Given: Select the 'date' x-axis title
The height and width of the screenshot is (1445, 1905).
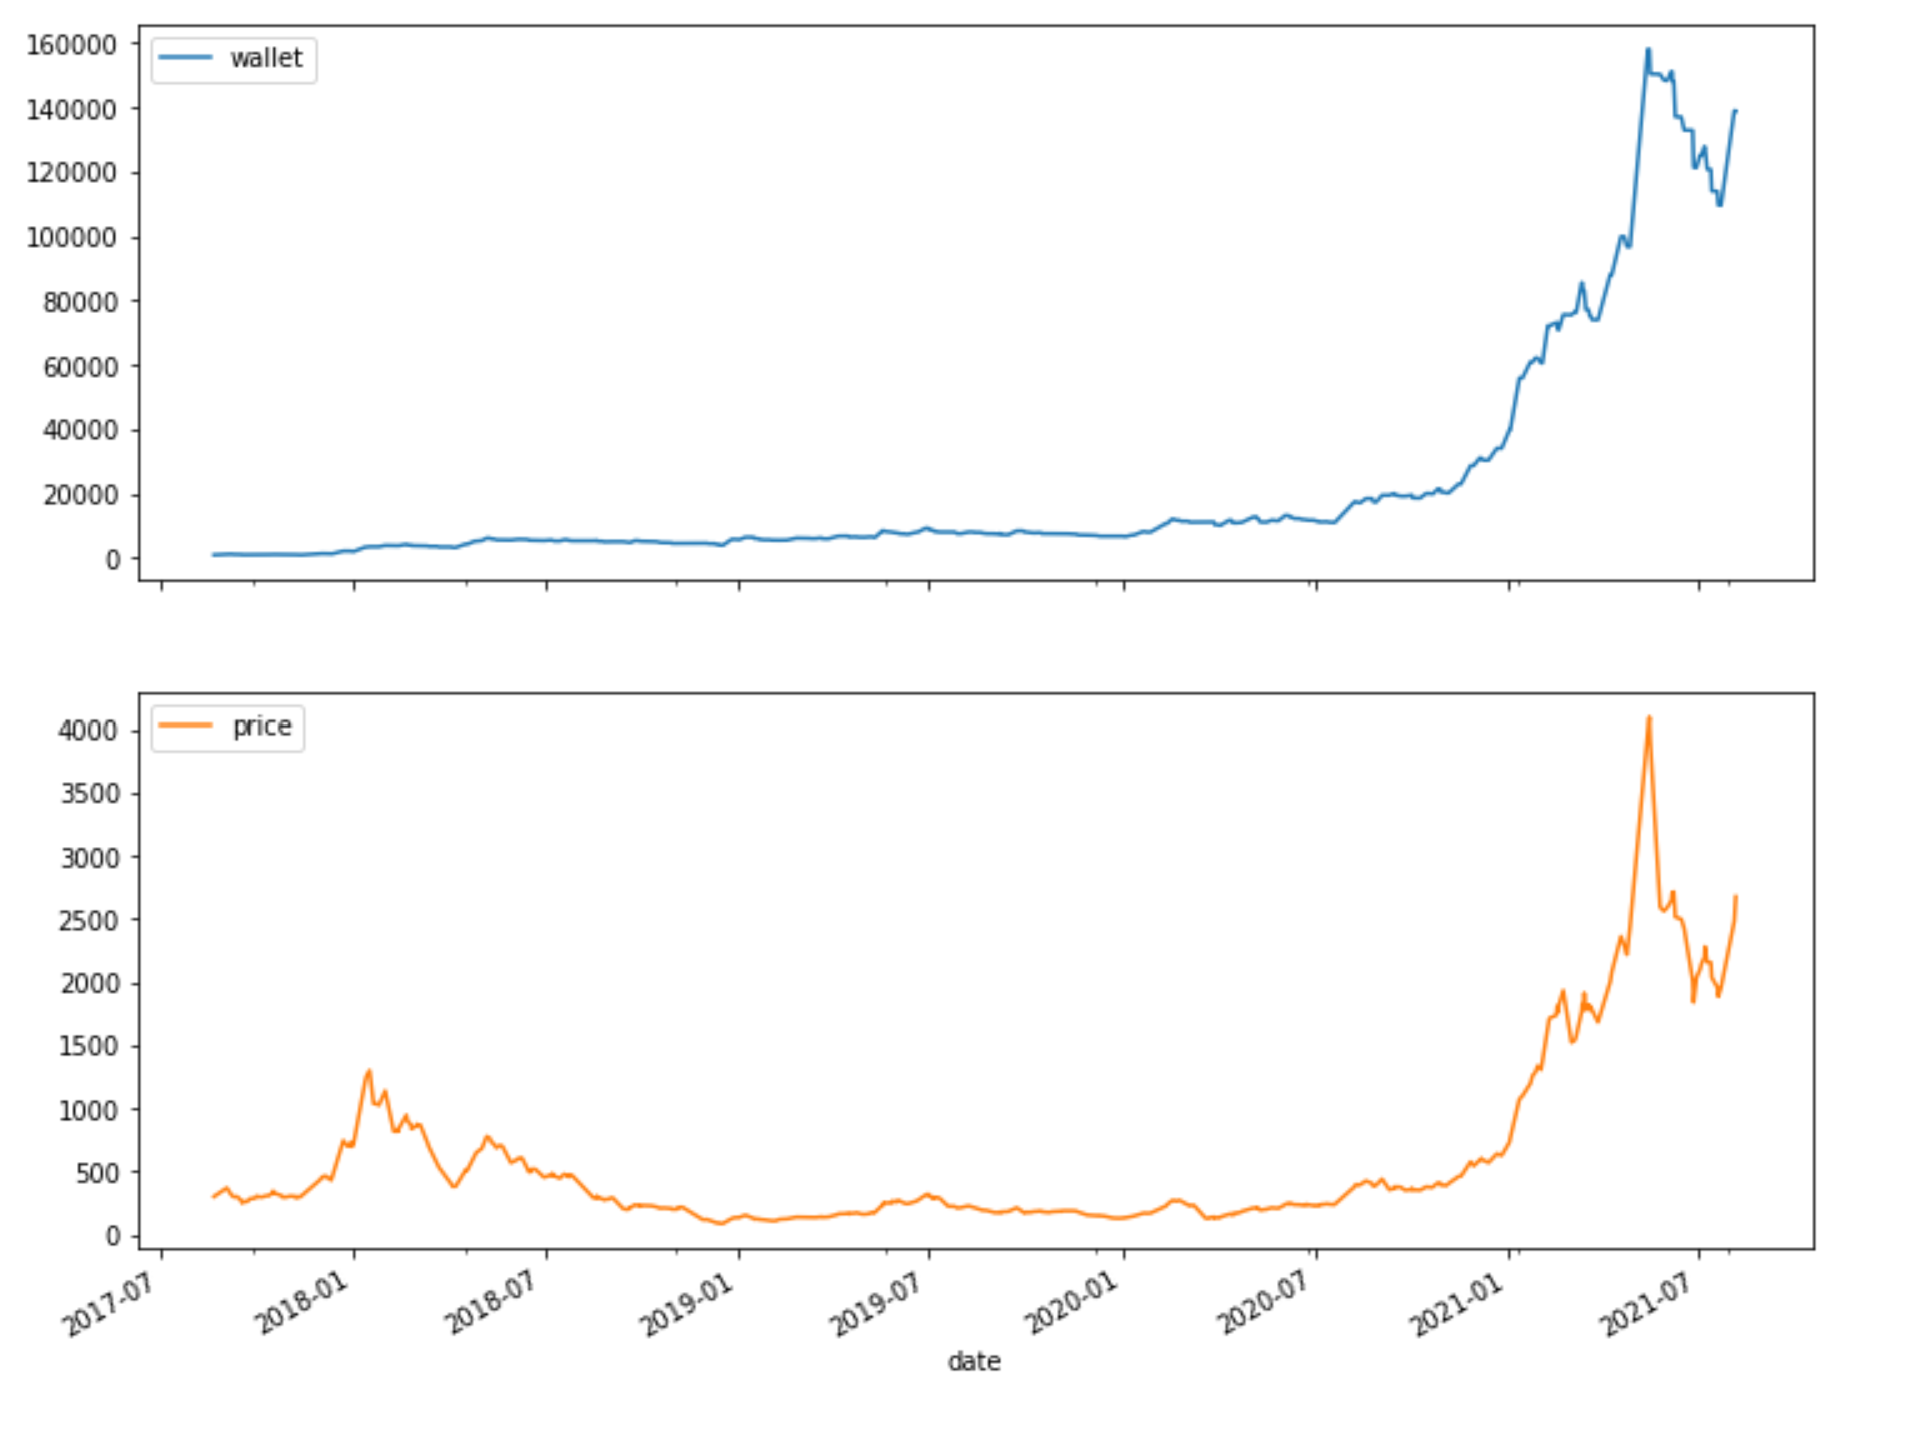Looking at the screenshot, I should point(974,1361).
